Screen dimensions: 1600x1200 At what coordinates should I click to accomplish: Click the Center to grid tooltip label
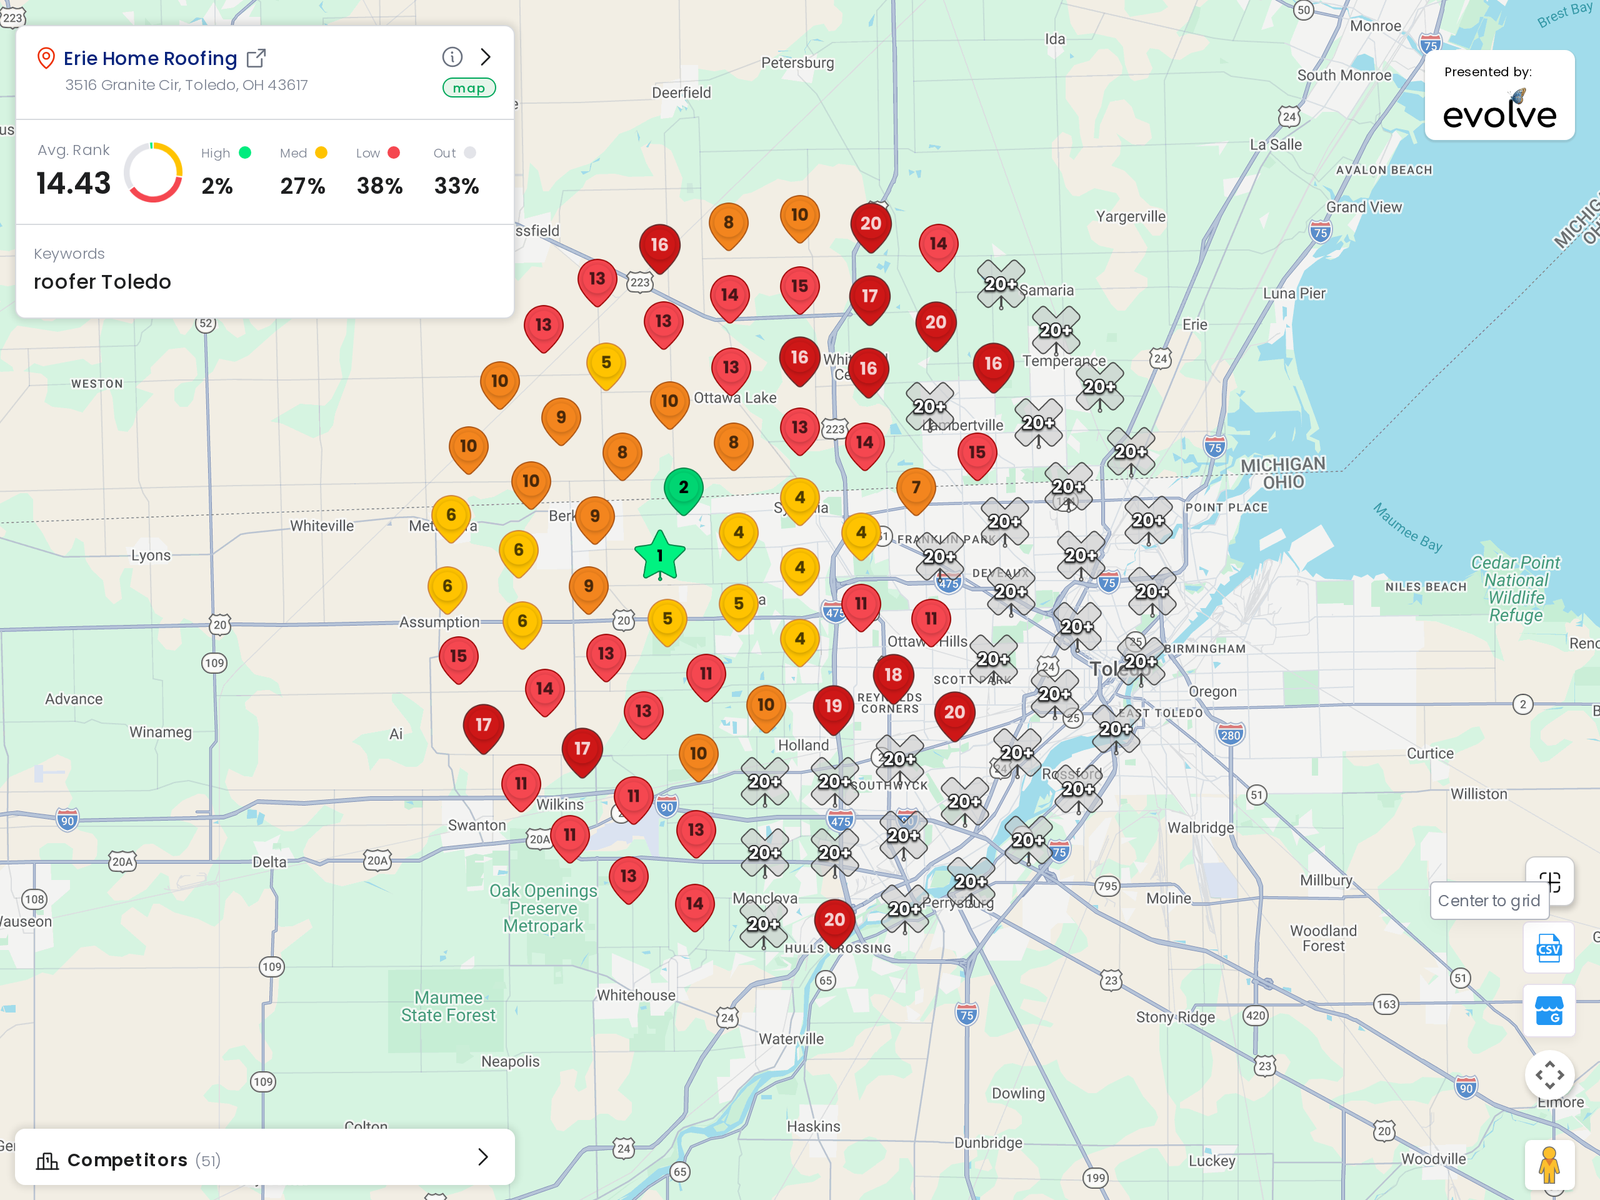coord(1489,901)
